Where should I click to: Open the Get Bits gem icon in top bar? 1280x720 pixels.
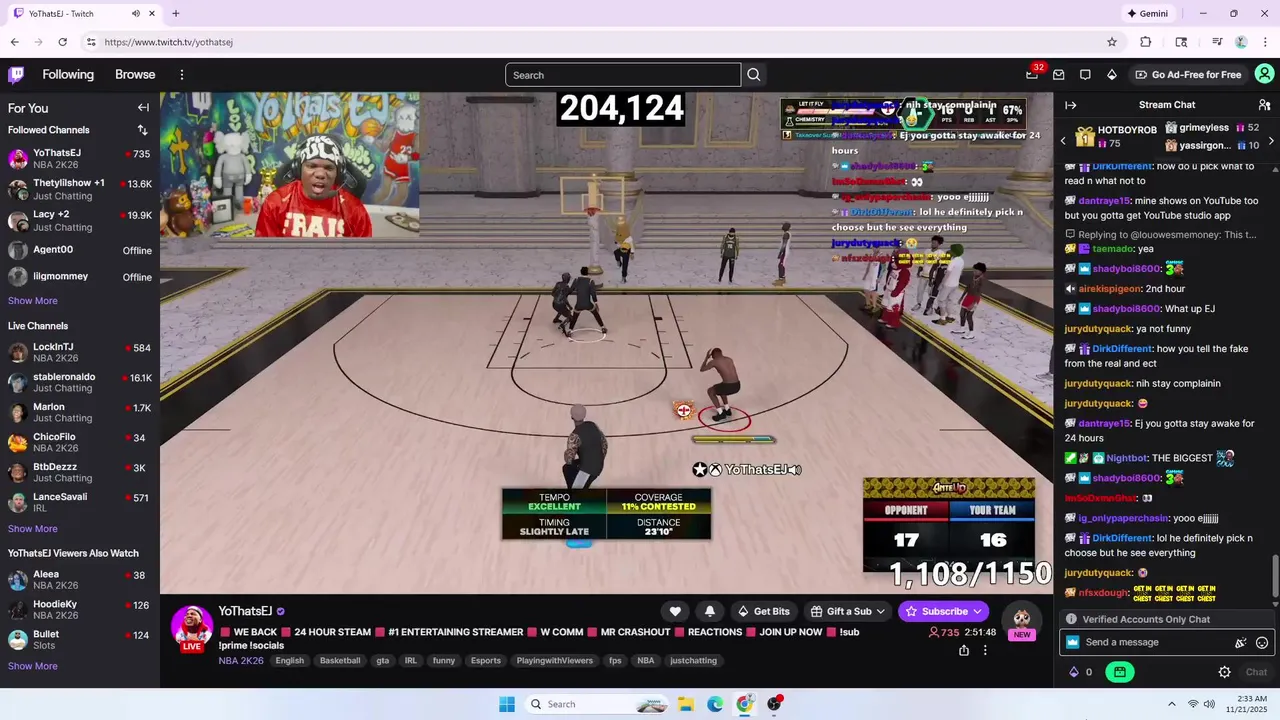pyautogui.click(x=1111, y=75)
